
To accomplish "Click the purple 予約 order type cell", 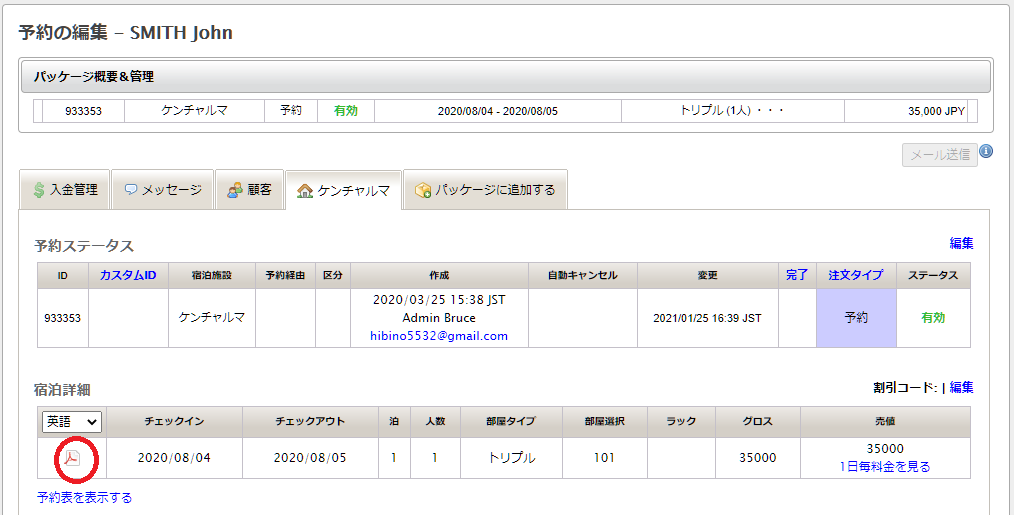I will (x=856, y=318).
